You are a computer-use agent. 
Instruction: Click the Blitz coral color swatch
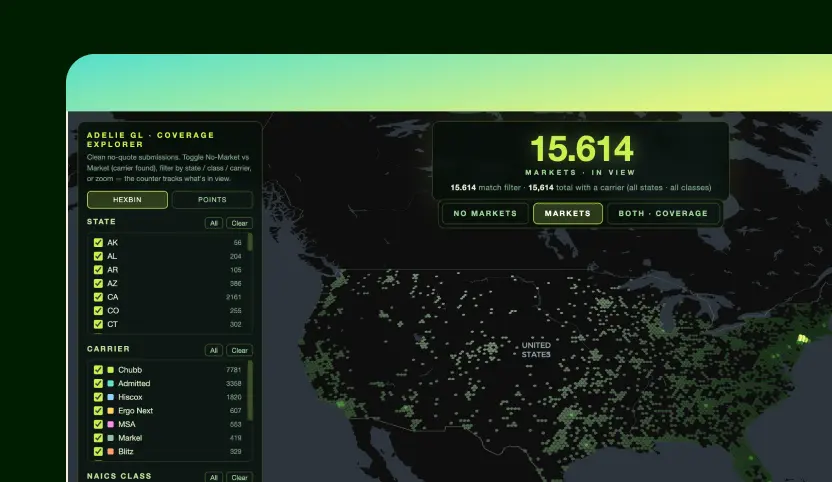[111, 452]
